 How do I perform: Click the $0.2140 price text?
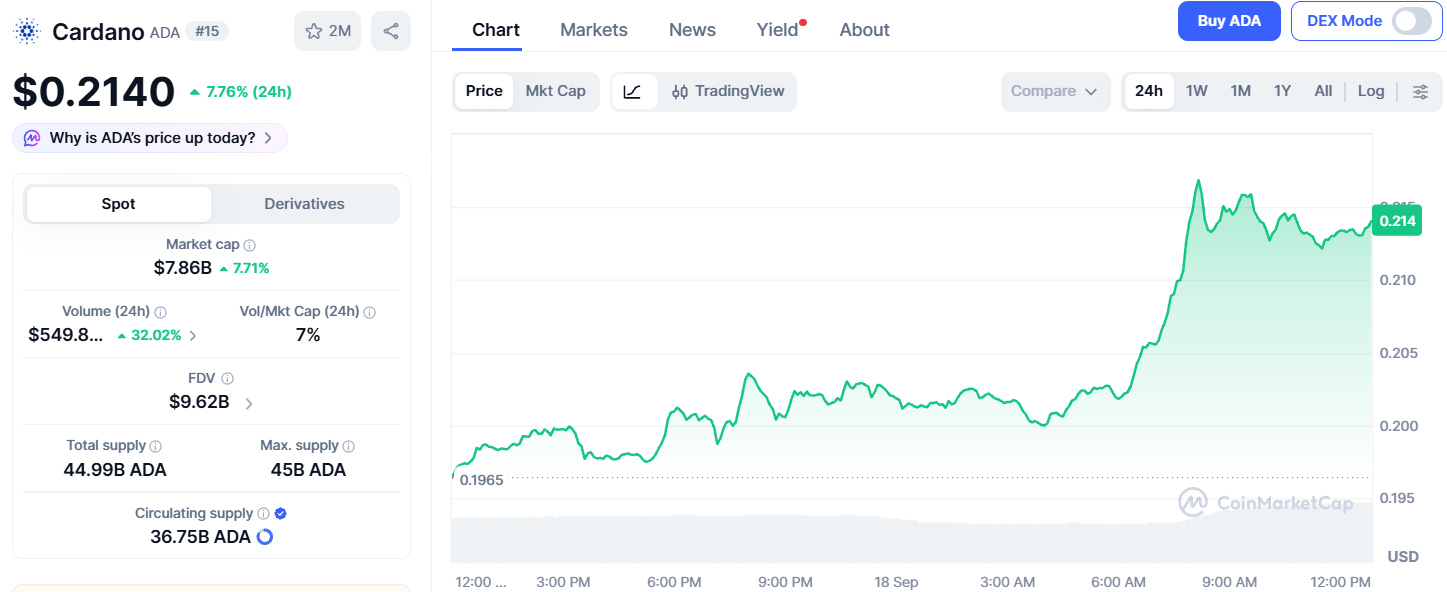pyautogui.click(x=94, y=92)
